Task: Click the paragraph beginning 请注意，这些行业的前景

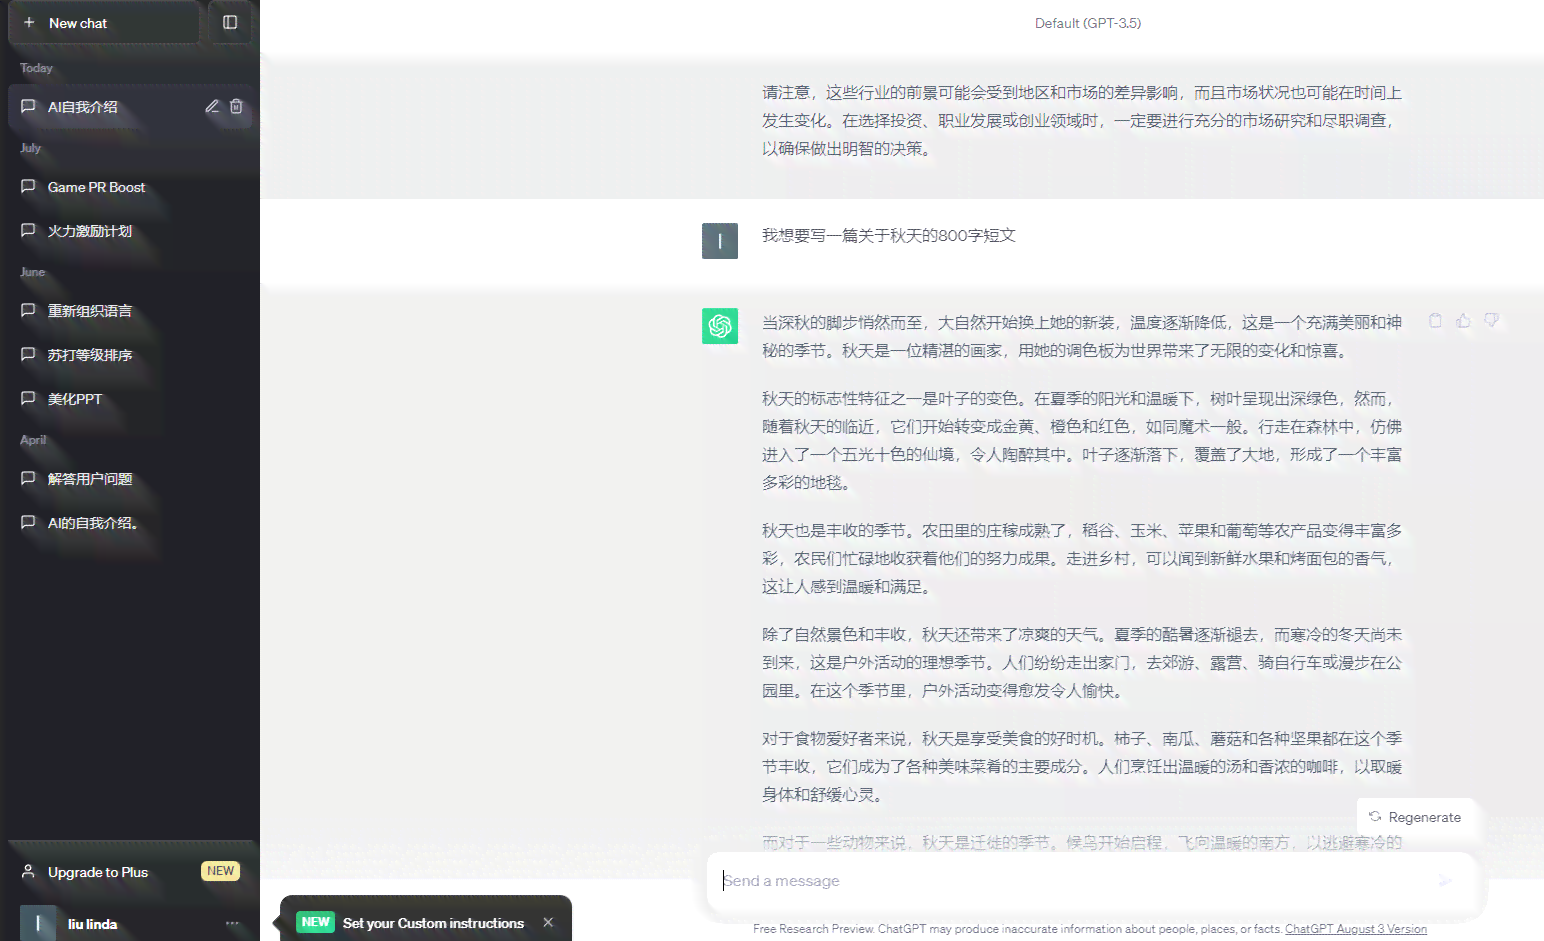Action: pyautogui.click(x=1082, y=121)
